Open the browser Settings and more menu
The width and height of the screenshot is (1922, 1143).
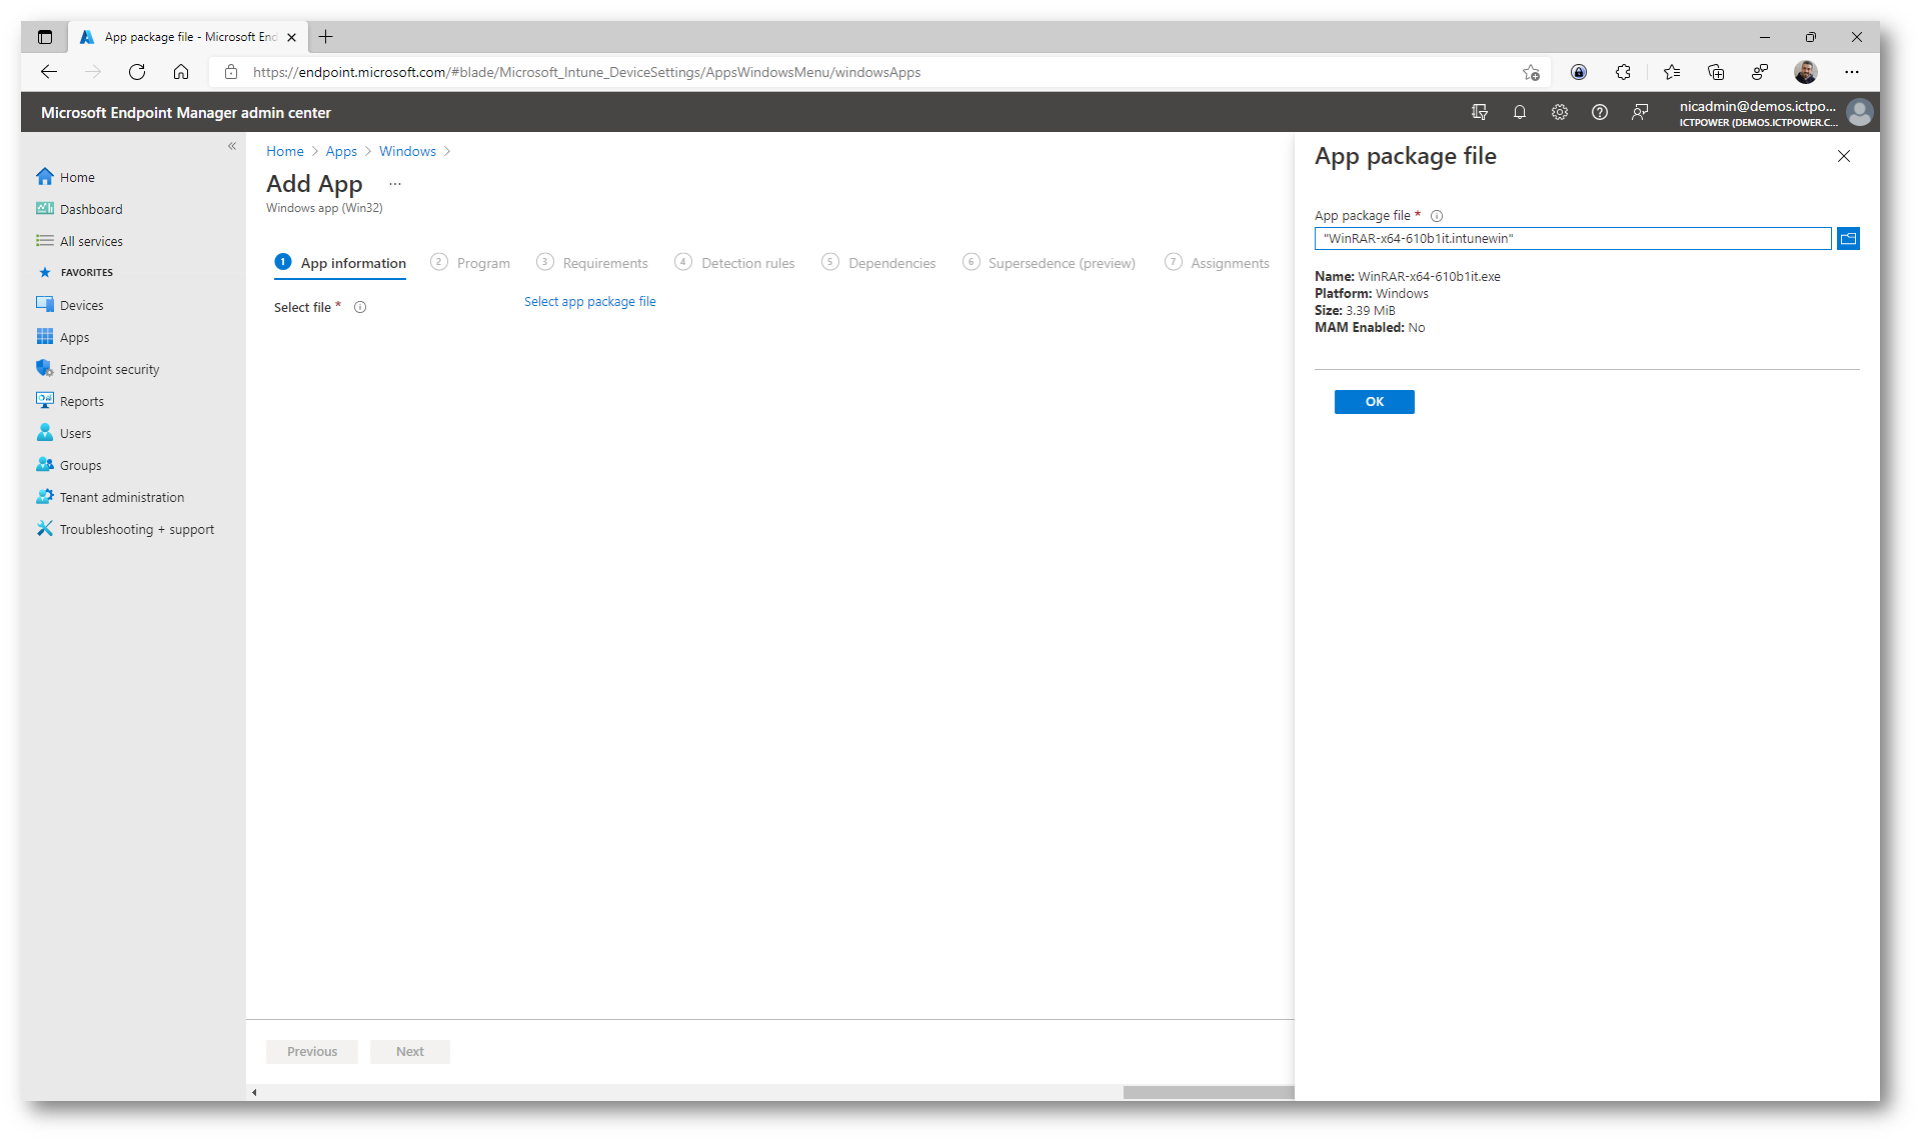[1851, 72]
